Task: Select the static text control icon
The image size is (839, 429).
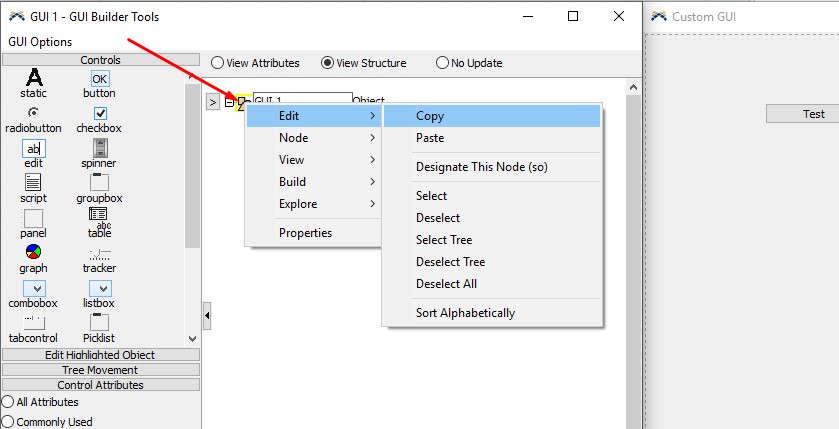Action: [x=34, y=78]
